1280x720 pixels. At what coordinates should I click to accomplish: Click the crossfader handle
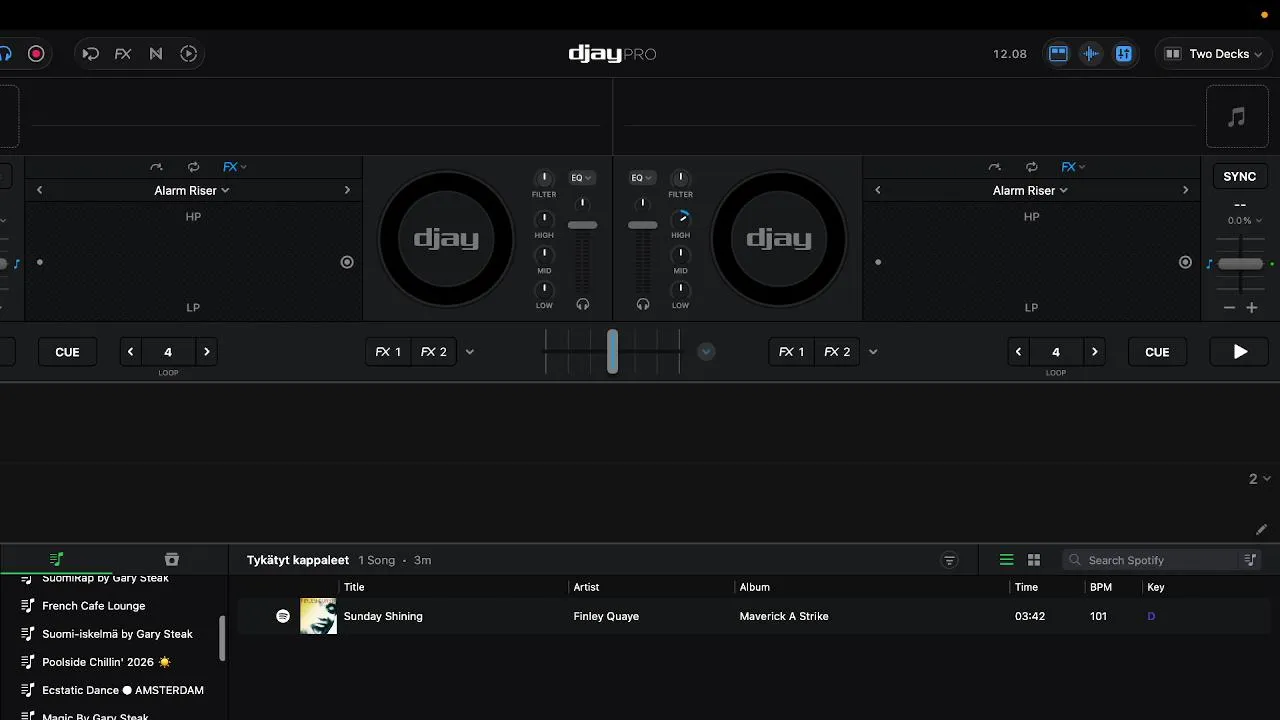click(612, 352)
